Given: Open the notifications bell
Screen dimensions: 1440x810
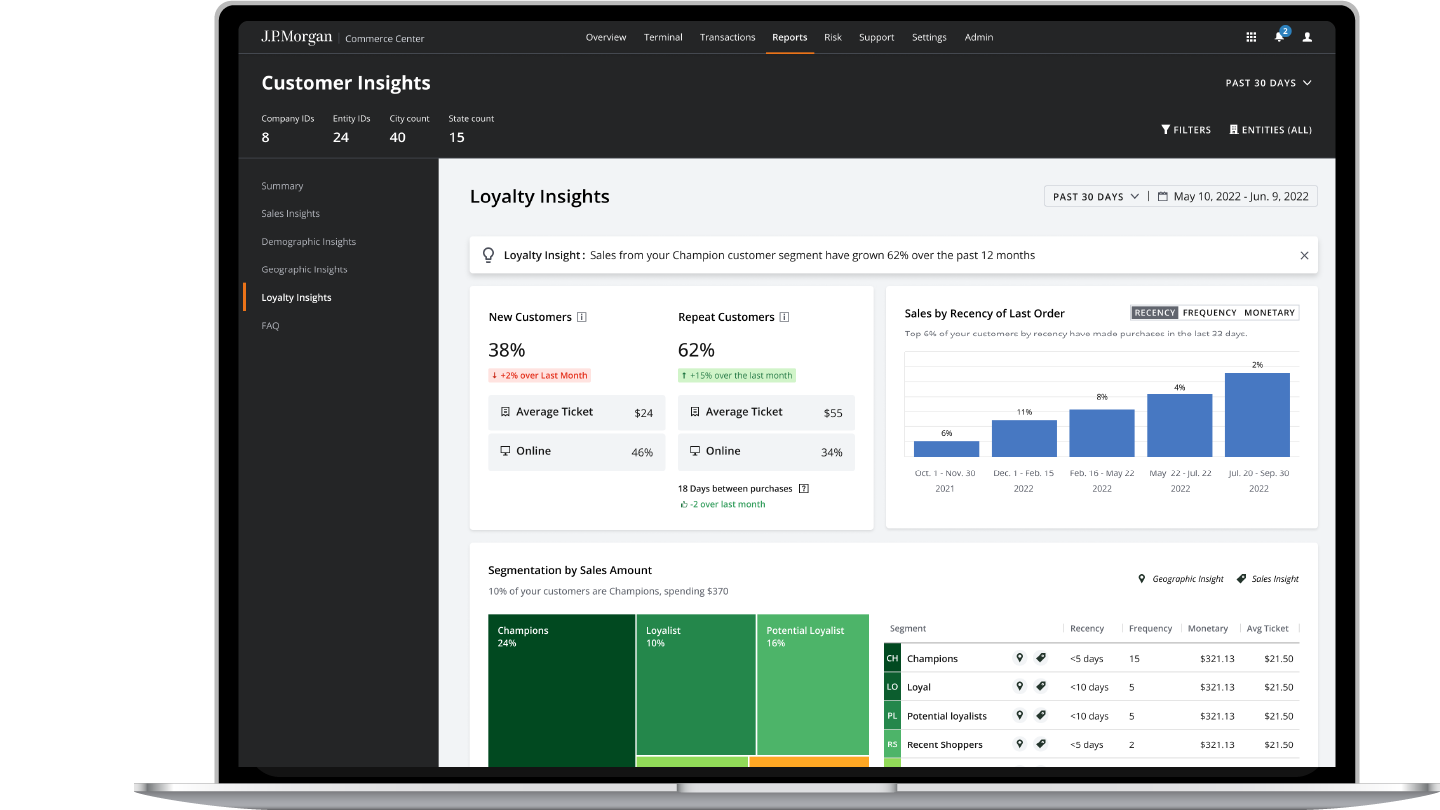Looking at the screenshot, I should coord(1279,37).
